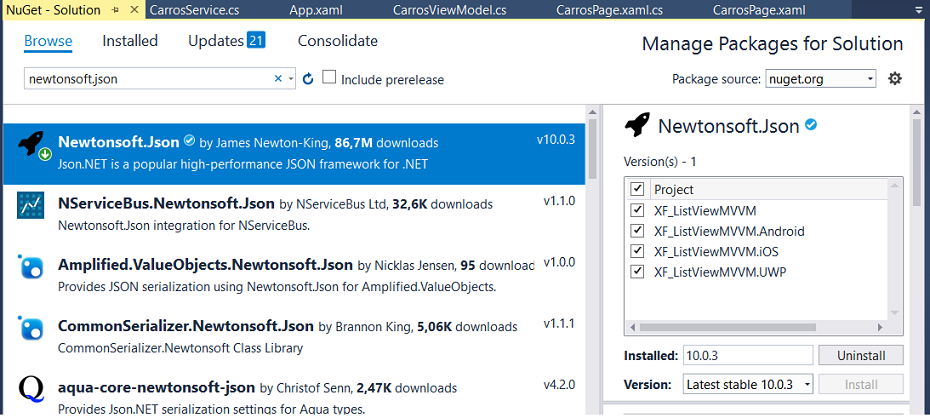Click the Amplified.ValueObjects.Newtonsoft.Json package icon
The height and width of the screenshot is (418, 930).
pos(30,267)
